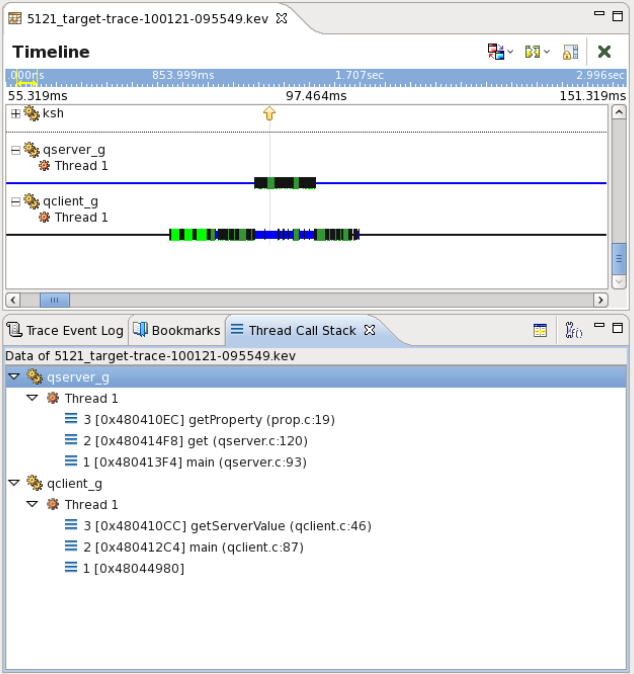Click the yellow split display icon in Timeline toolbar
Image resolution: width=634 pixels, height=674 pixels.
(532, 52)
